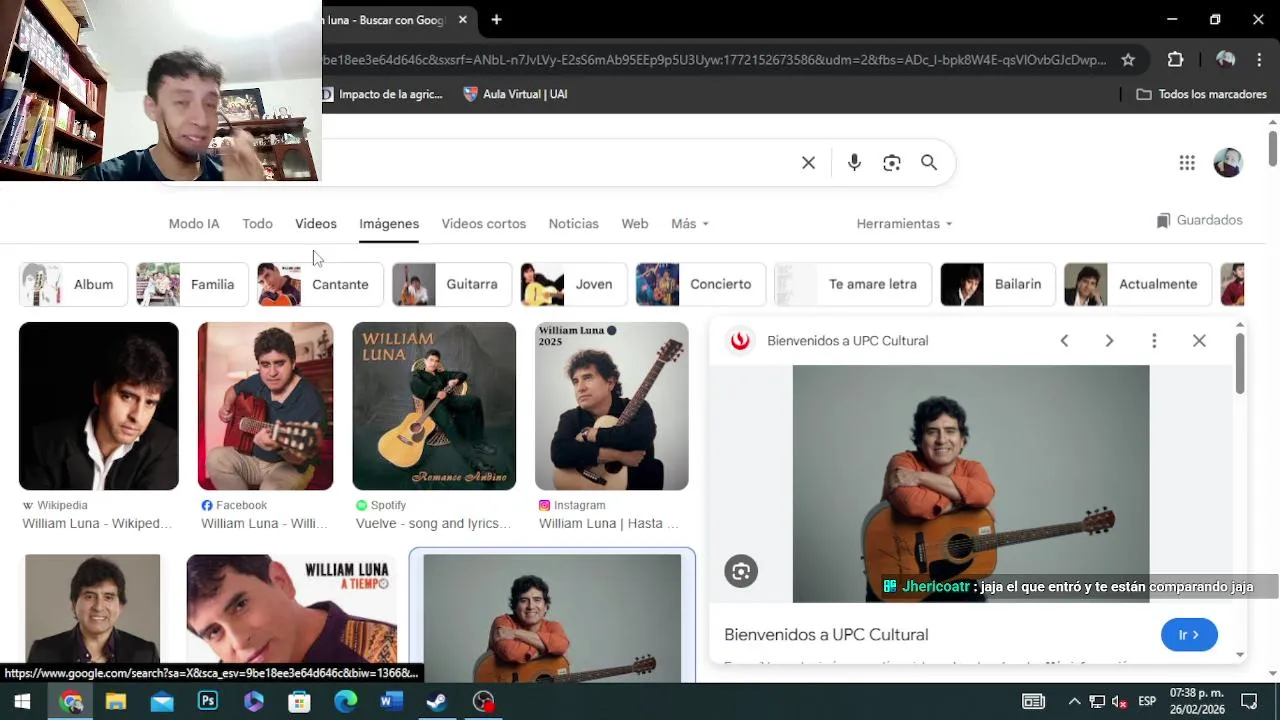Show hidden system tray icons

(1074, 701)
